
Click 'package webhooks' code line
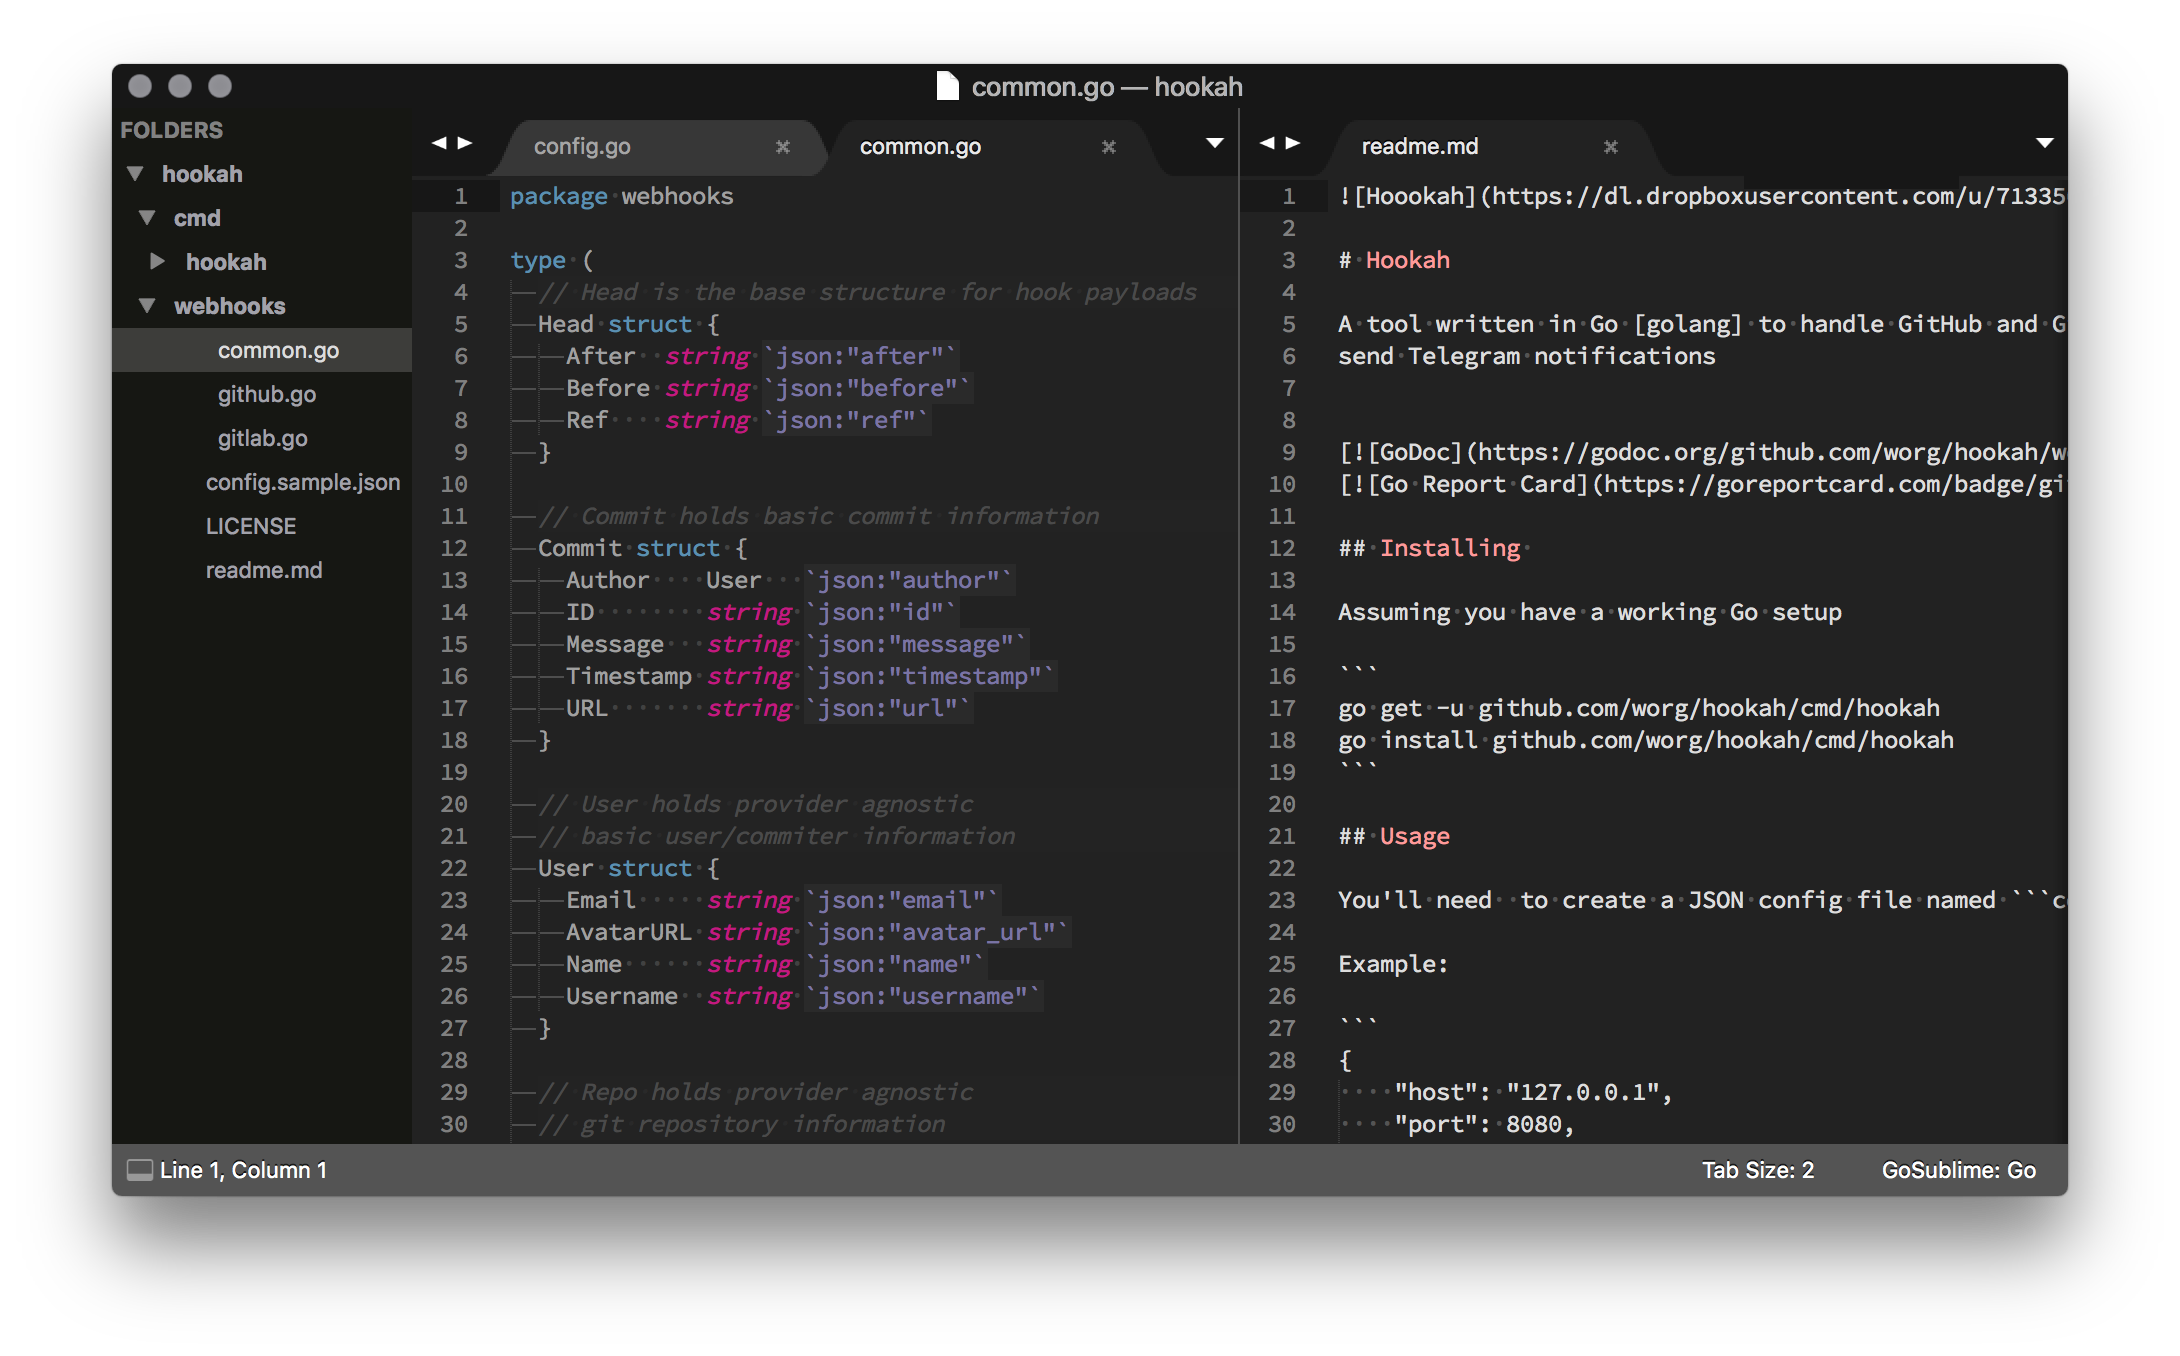(x=621, y=196)
